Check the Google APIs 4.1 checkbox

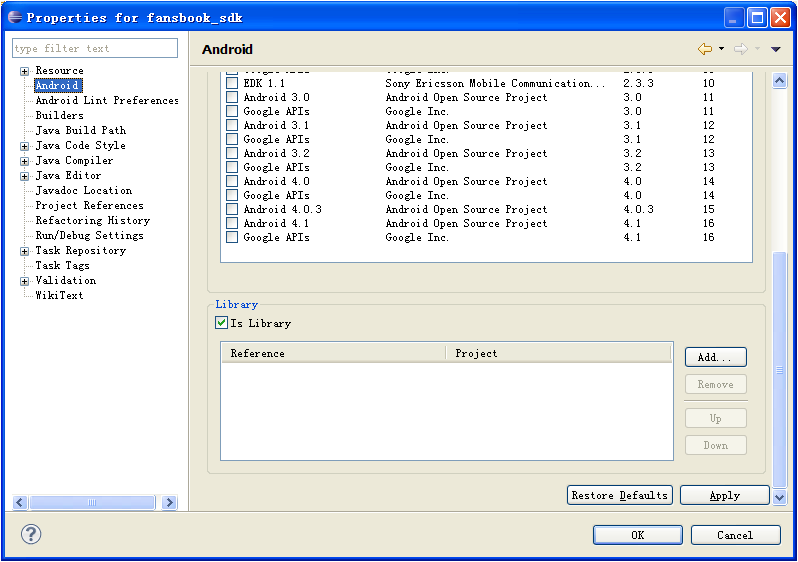[232, 237]
